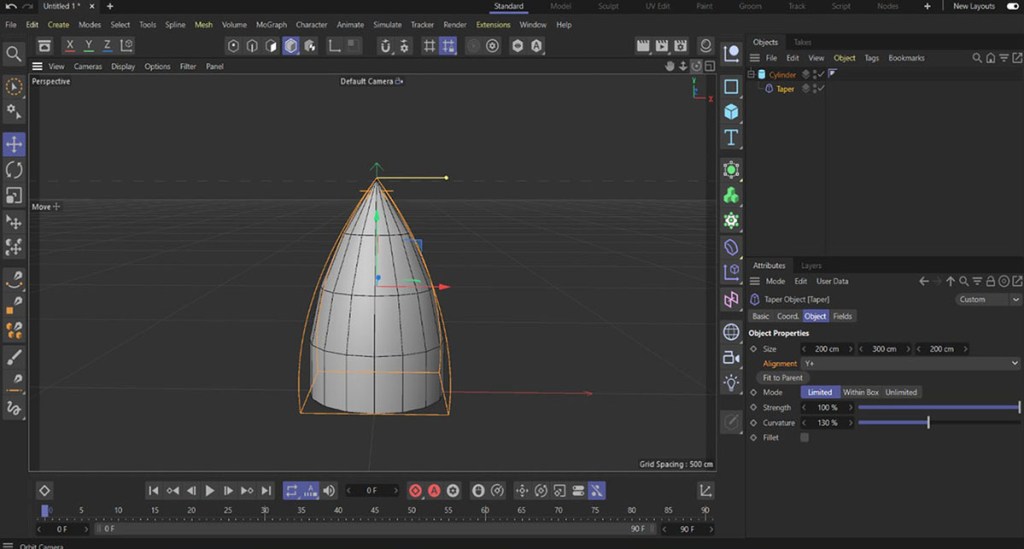Click the Fit to Parent button
This screenshot has height=549, width=1024.
pos(782,378)
